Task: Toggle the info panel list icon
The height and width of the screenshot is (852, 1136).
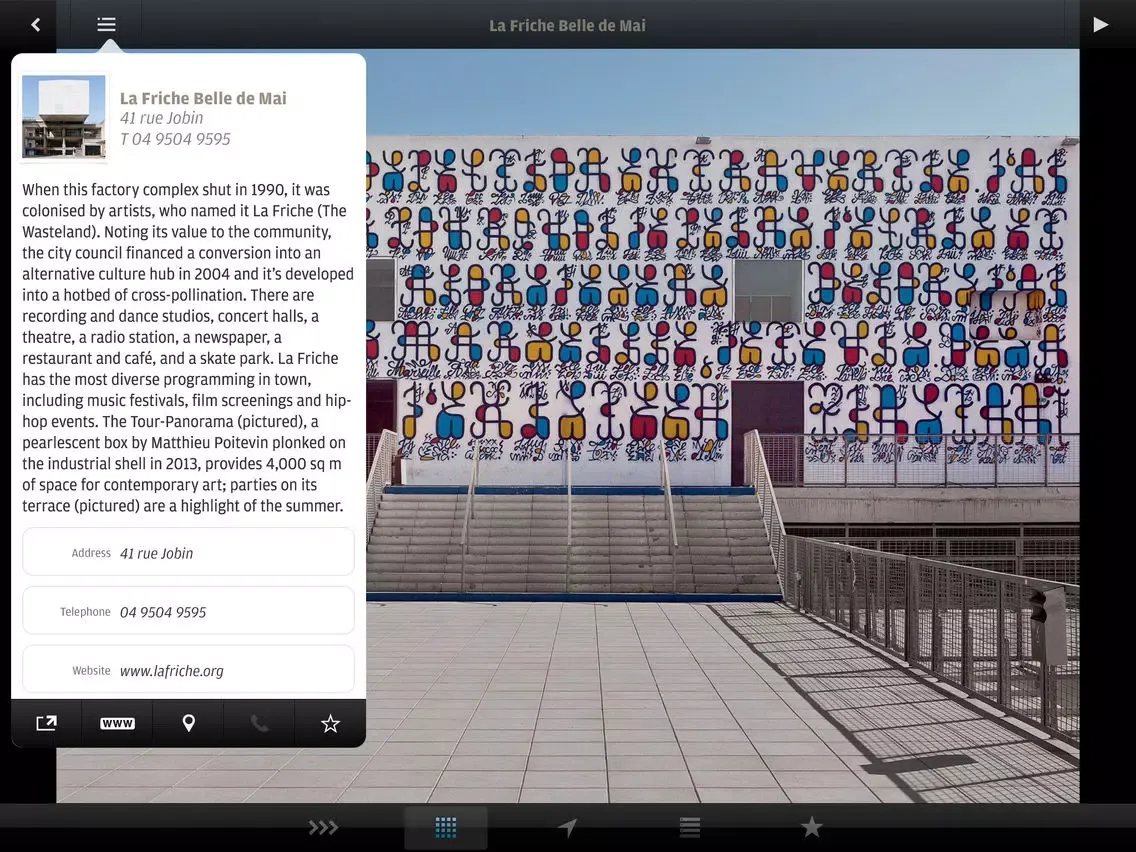Action: coord(106,25)
